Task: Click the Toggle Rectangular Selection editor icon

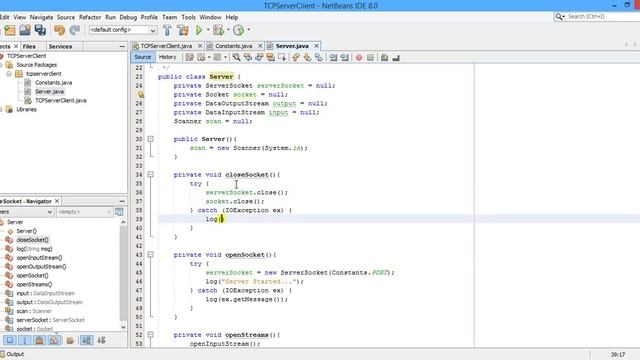Action: click(x=282, y=58)
